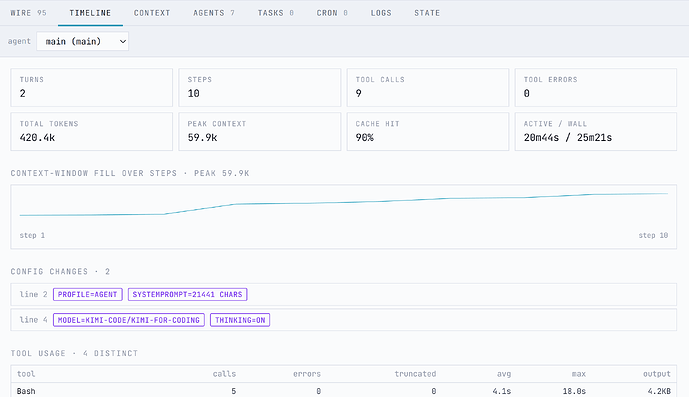Click the TOTAL TOKENS stat card
Screen dimensions: 689x397
92,131
